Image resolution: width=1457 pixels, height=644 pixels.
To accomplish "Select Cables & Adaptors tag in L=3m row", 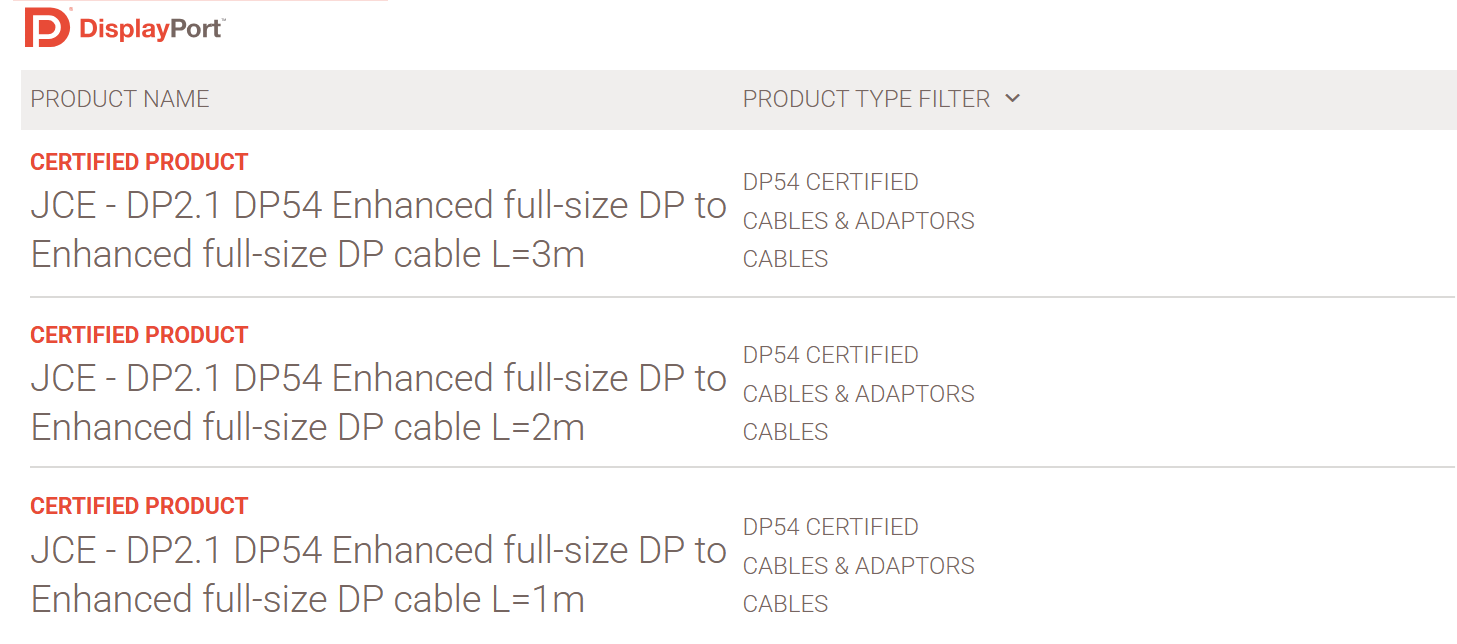I will coord(858,221).
